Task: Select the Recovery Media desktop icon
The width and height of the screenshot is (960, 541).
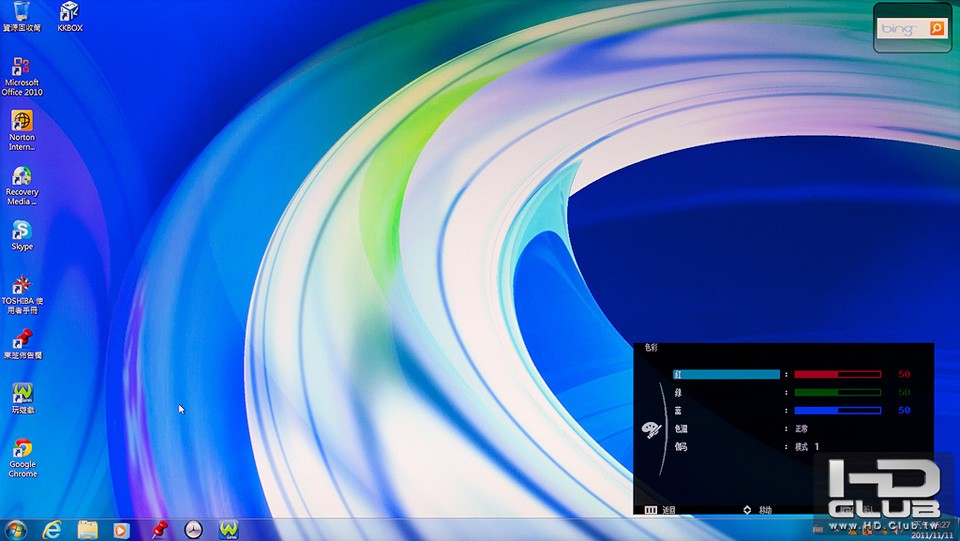Action: point(22,185)
